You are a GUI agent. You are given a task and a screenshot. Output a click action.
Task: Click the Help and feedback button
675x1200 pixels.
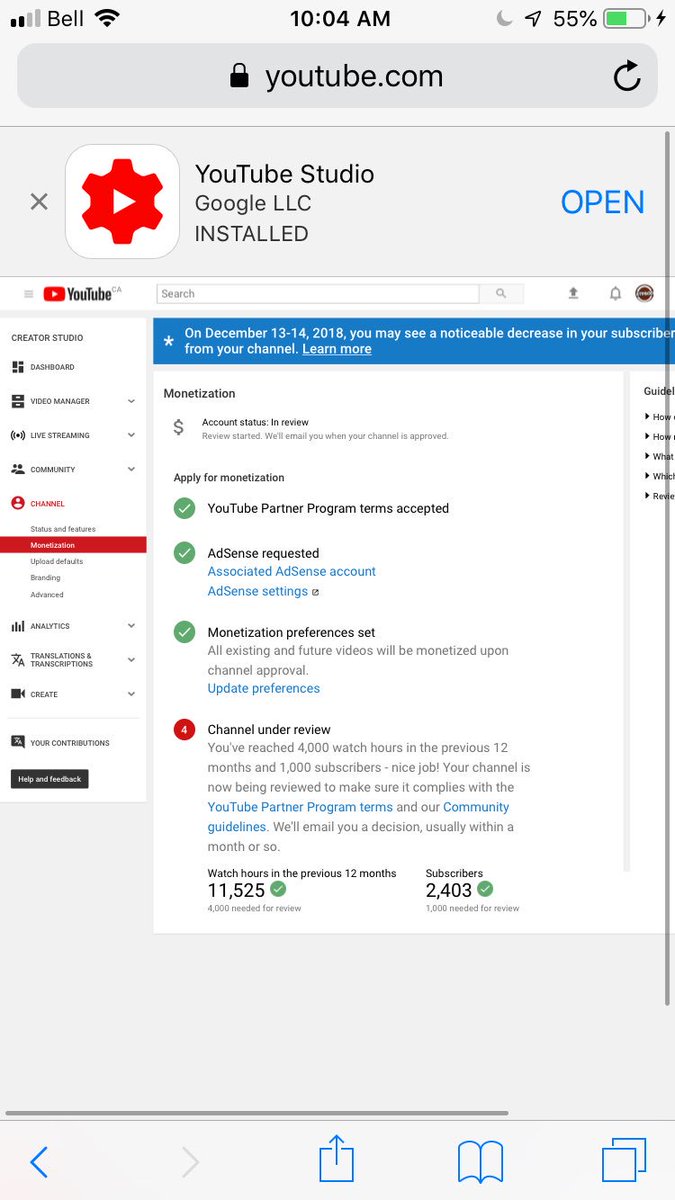(50, 779)
